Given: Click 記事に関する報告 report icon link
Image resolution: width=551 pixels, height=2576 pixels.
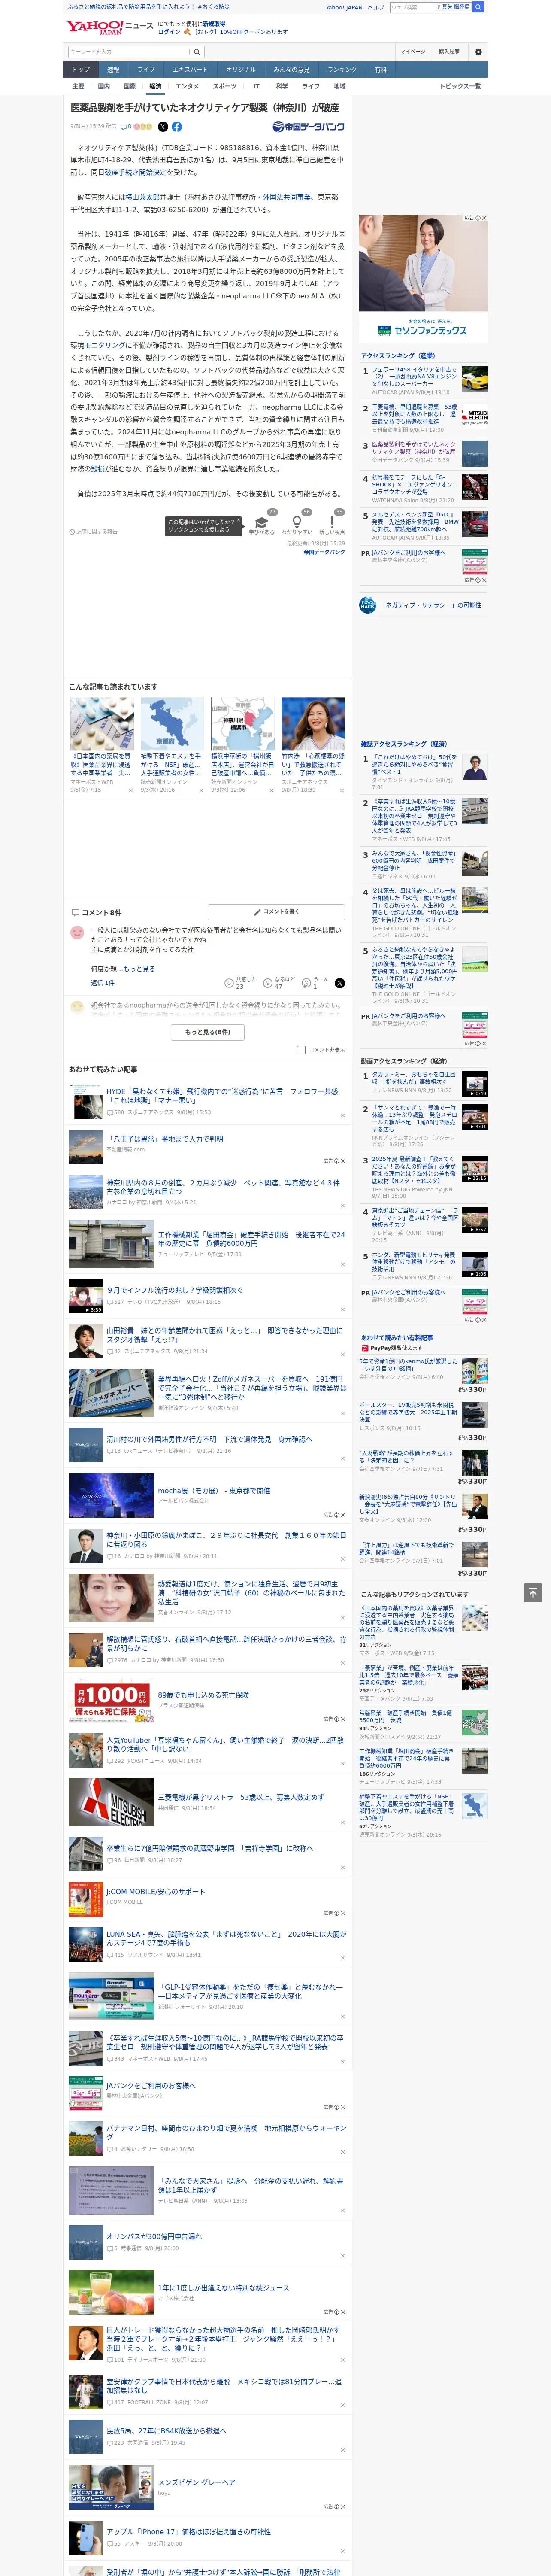Looking at the screenshot, I should click(94, 532).
